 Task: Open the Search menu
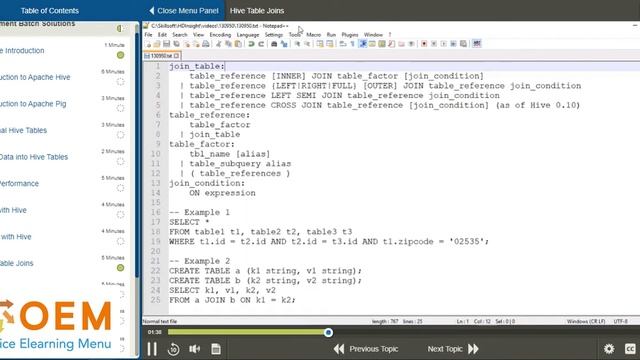(x=180, y=35)
